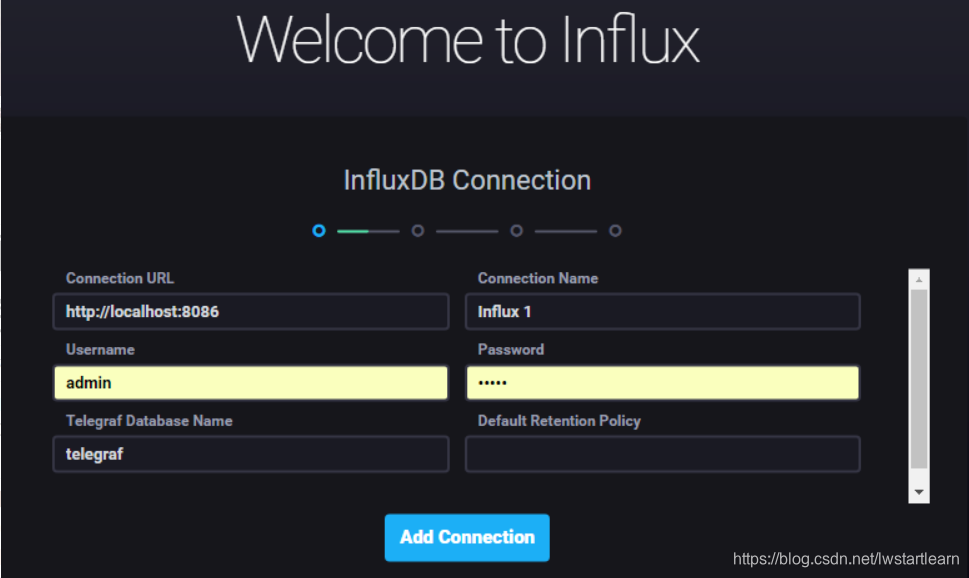Image resolution: width=969 pixels, height=578 pixels.
Task: Select the first wizard step indicator
Action: point(319,231)
